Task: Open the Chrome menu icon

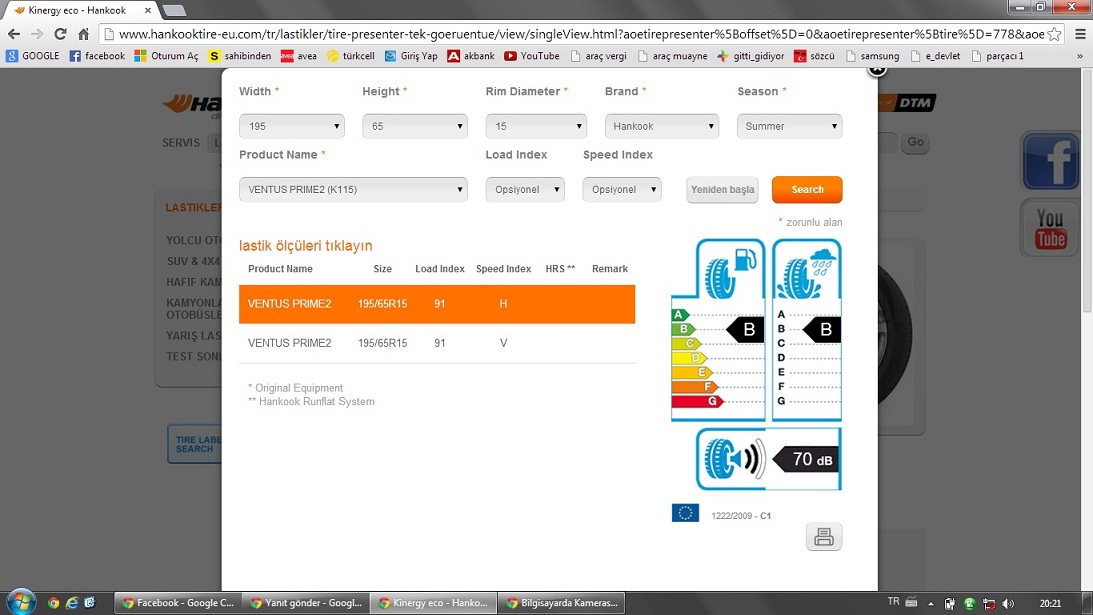Action: coord(1080,34)
